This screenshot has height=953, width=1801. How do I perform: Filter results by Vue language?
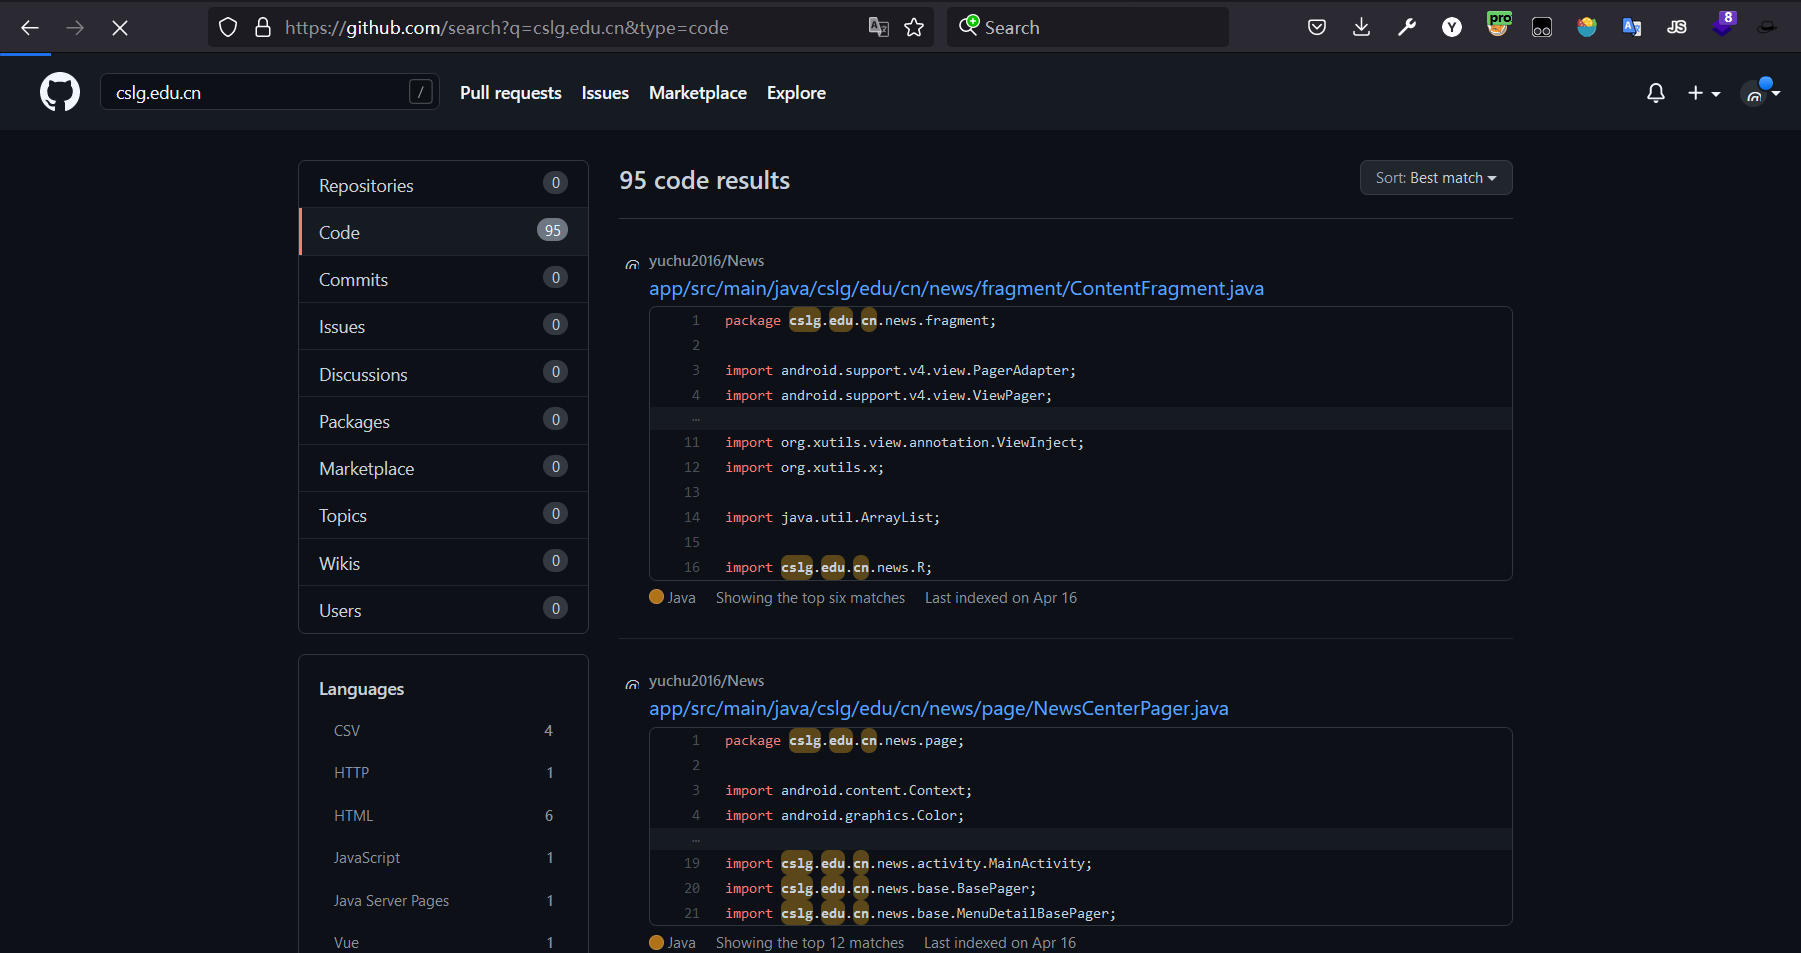coord(443,943)
